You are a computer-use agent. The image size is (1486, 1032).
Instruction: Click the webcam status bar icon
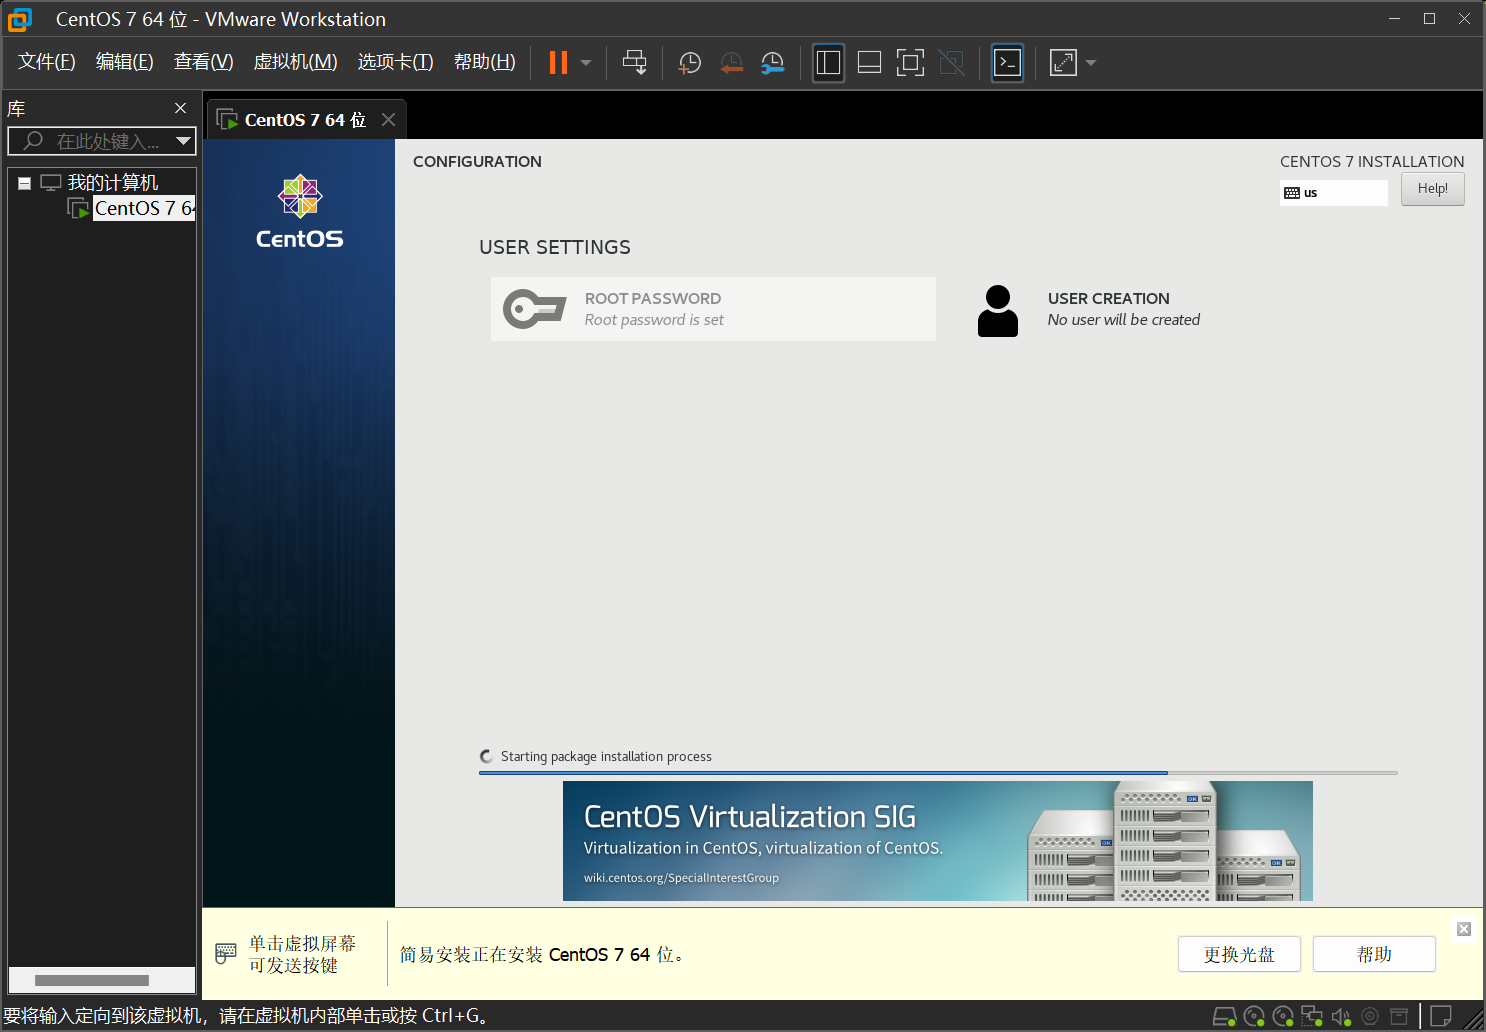pos(1370,1017)
